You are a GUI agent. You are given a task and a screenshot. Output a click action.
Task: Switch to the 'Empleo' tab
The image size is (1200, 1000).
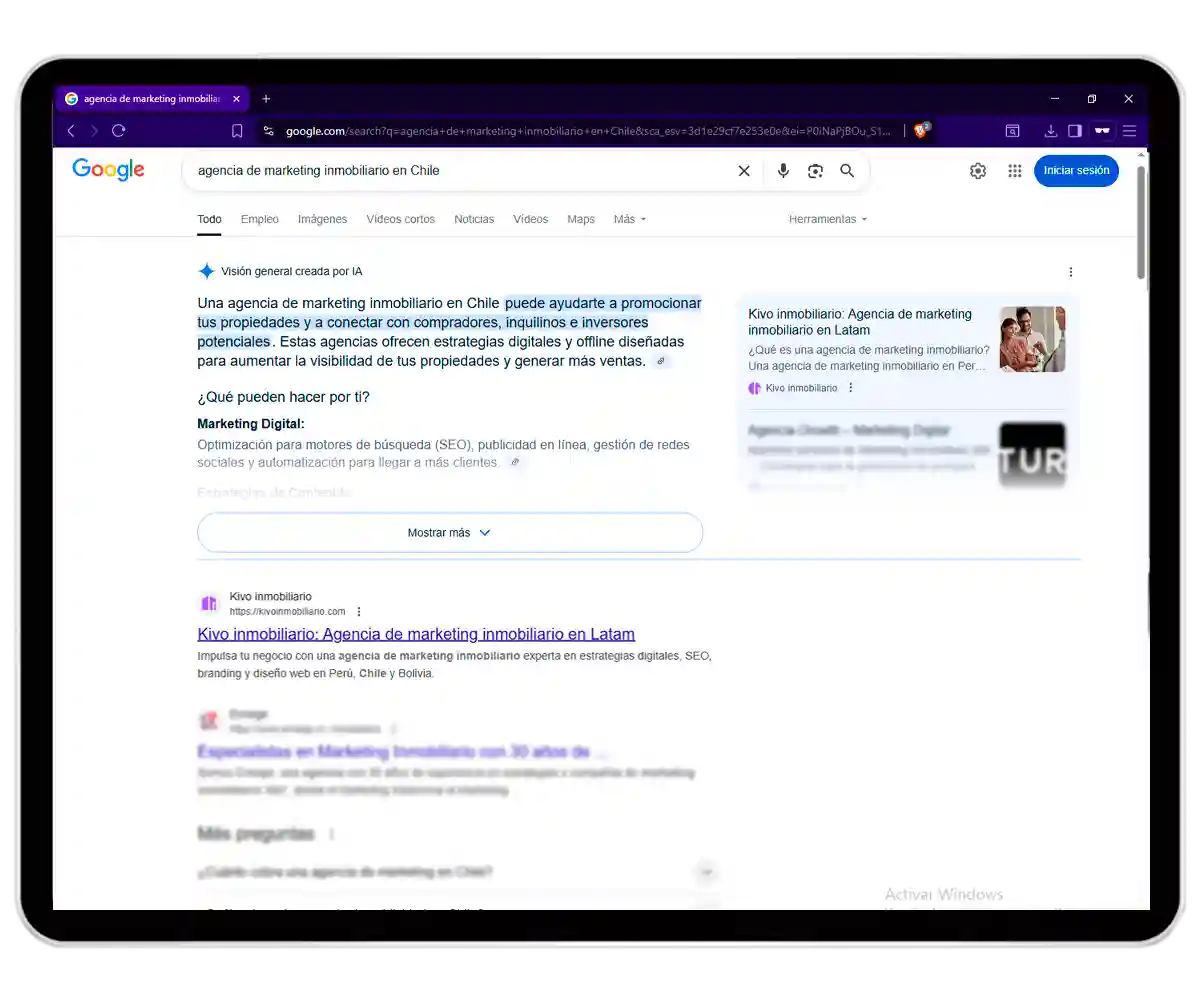pyautogui.click(x=260, y=219)
